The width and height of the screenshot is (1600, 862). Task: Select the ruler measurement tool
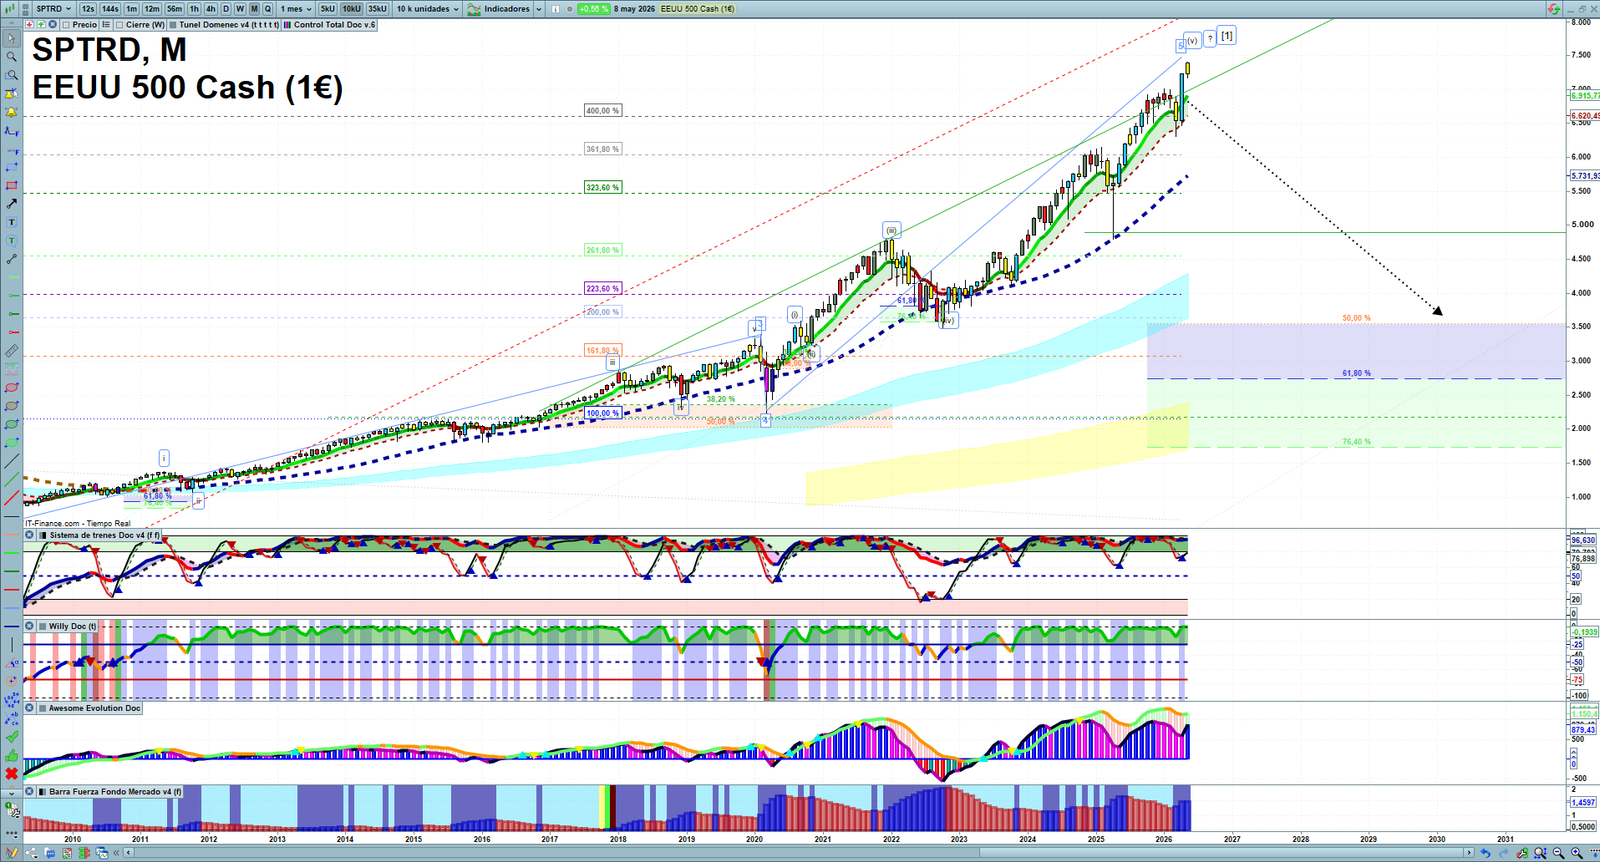click(11, 351)
